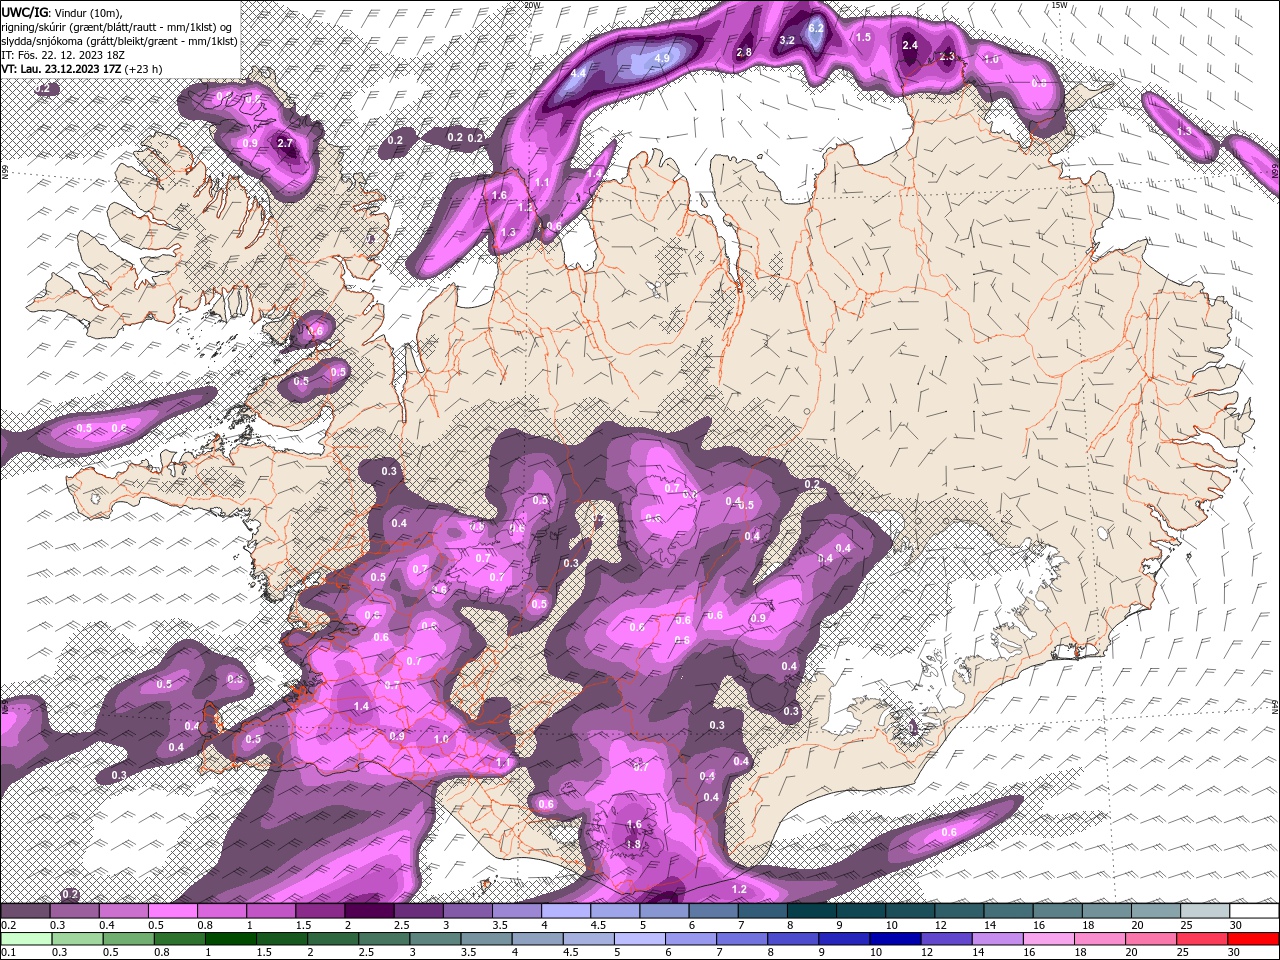Click the 2.8 snowfall value on the map
1280x960 pixels.
click(x=744, y=52)
